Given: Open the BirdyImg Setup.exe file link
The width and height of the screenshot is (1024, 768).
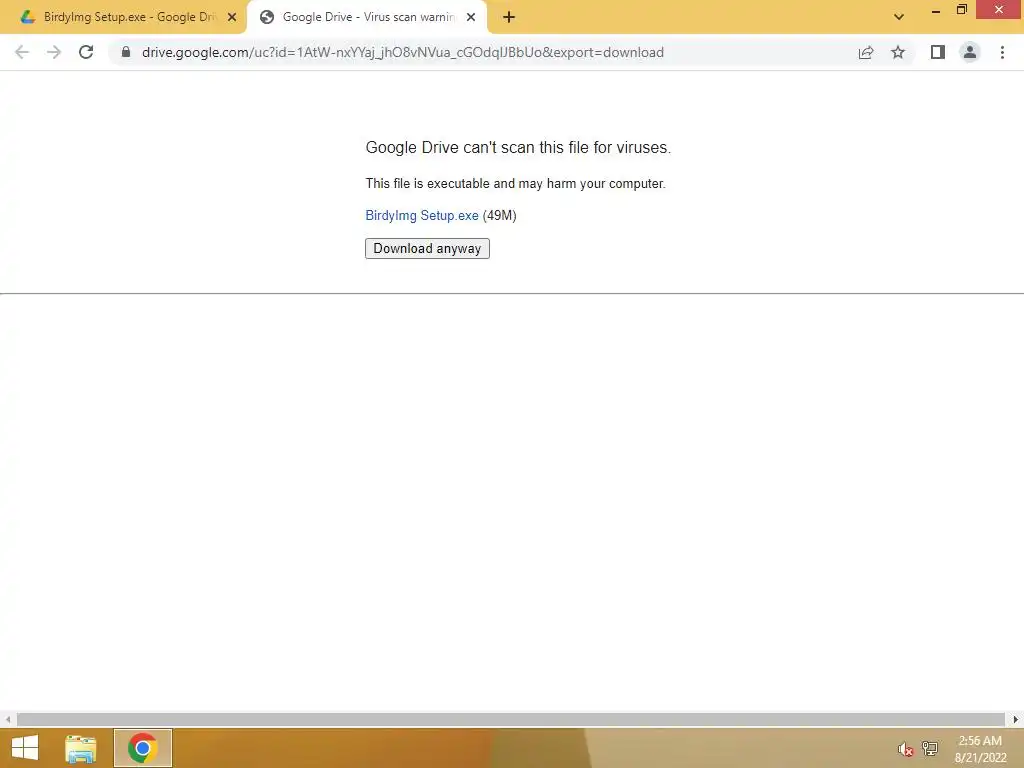Looking at the screenshot, I should [422, 216].
